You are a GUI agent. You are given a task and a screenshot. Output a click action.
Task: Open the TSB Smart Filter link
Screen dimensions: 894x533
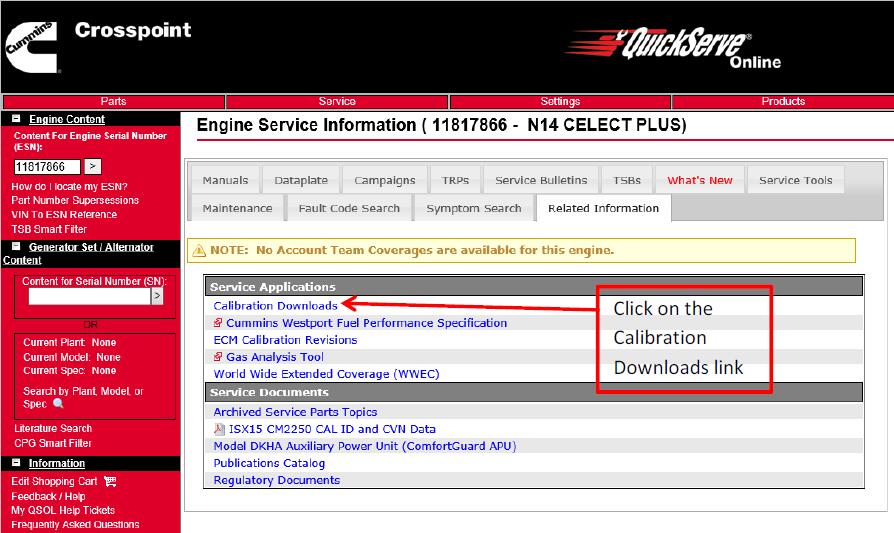pos(49,229)
